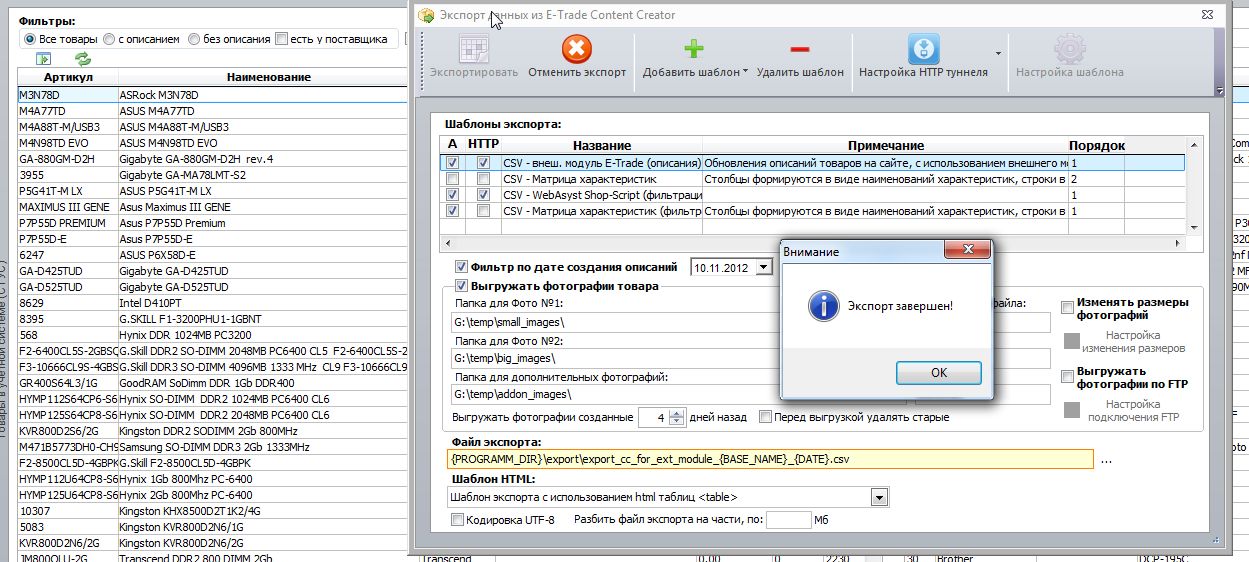This screenshot has width=1249, height=562.
Task: Click OK in the Внимание dialog
Action: (938, 372)
